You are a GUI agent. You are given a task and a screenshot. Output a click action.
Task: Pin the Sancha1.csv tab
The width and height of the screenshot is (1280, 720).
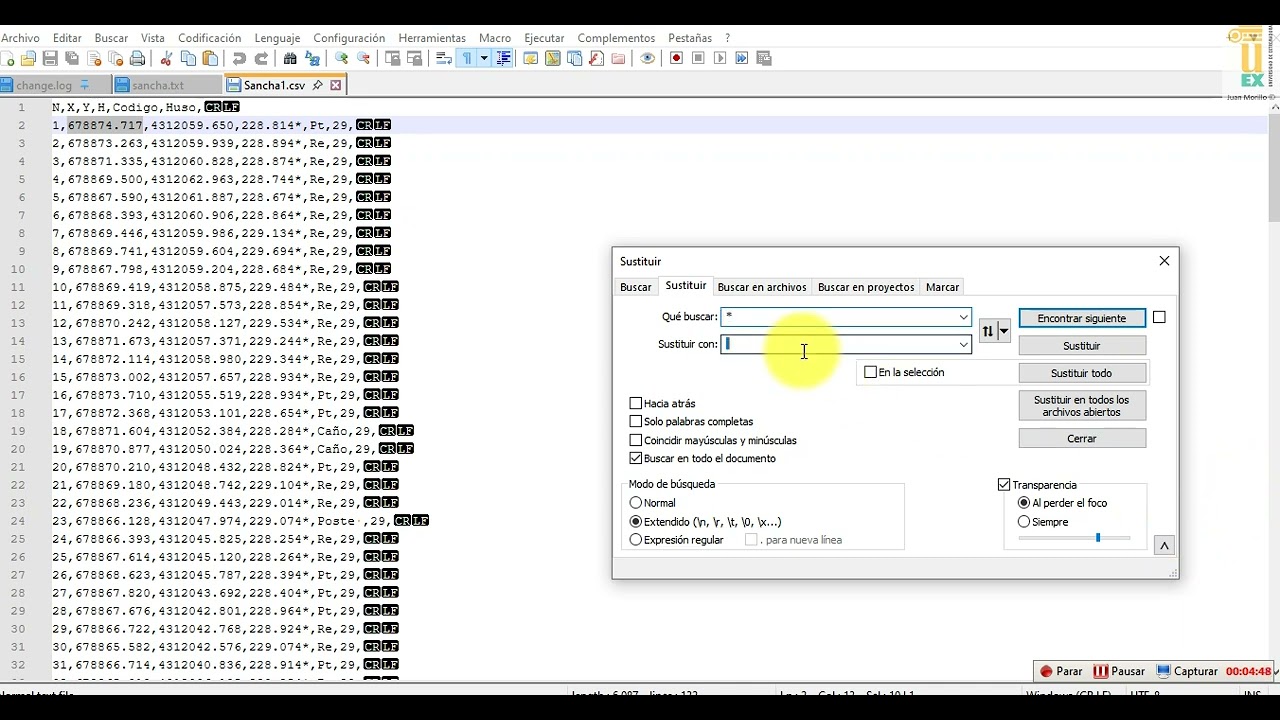(318, 85)
